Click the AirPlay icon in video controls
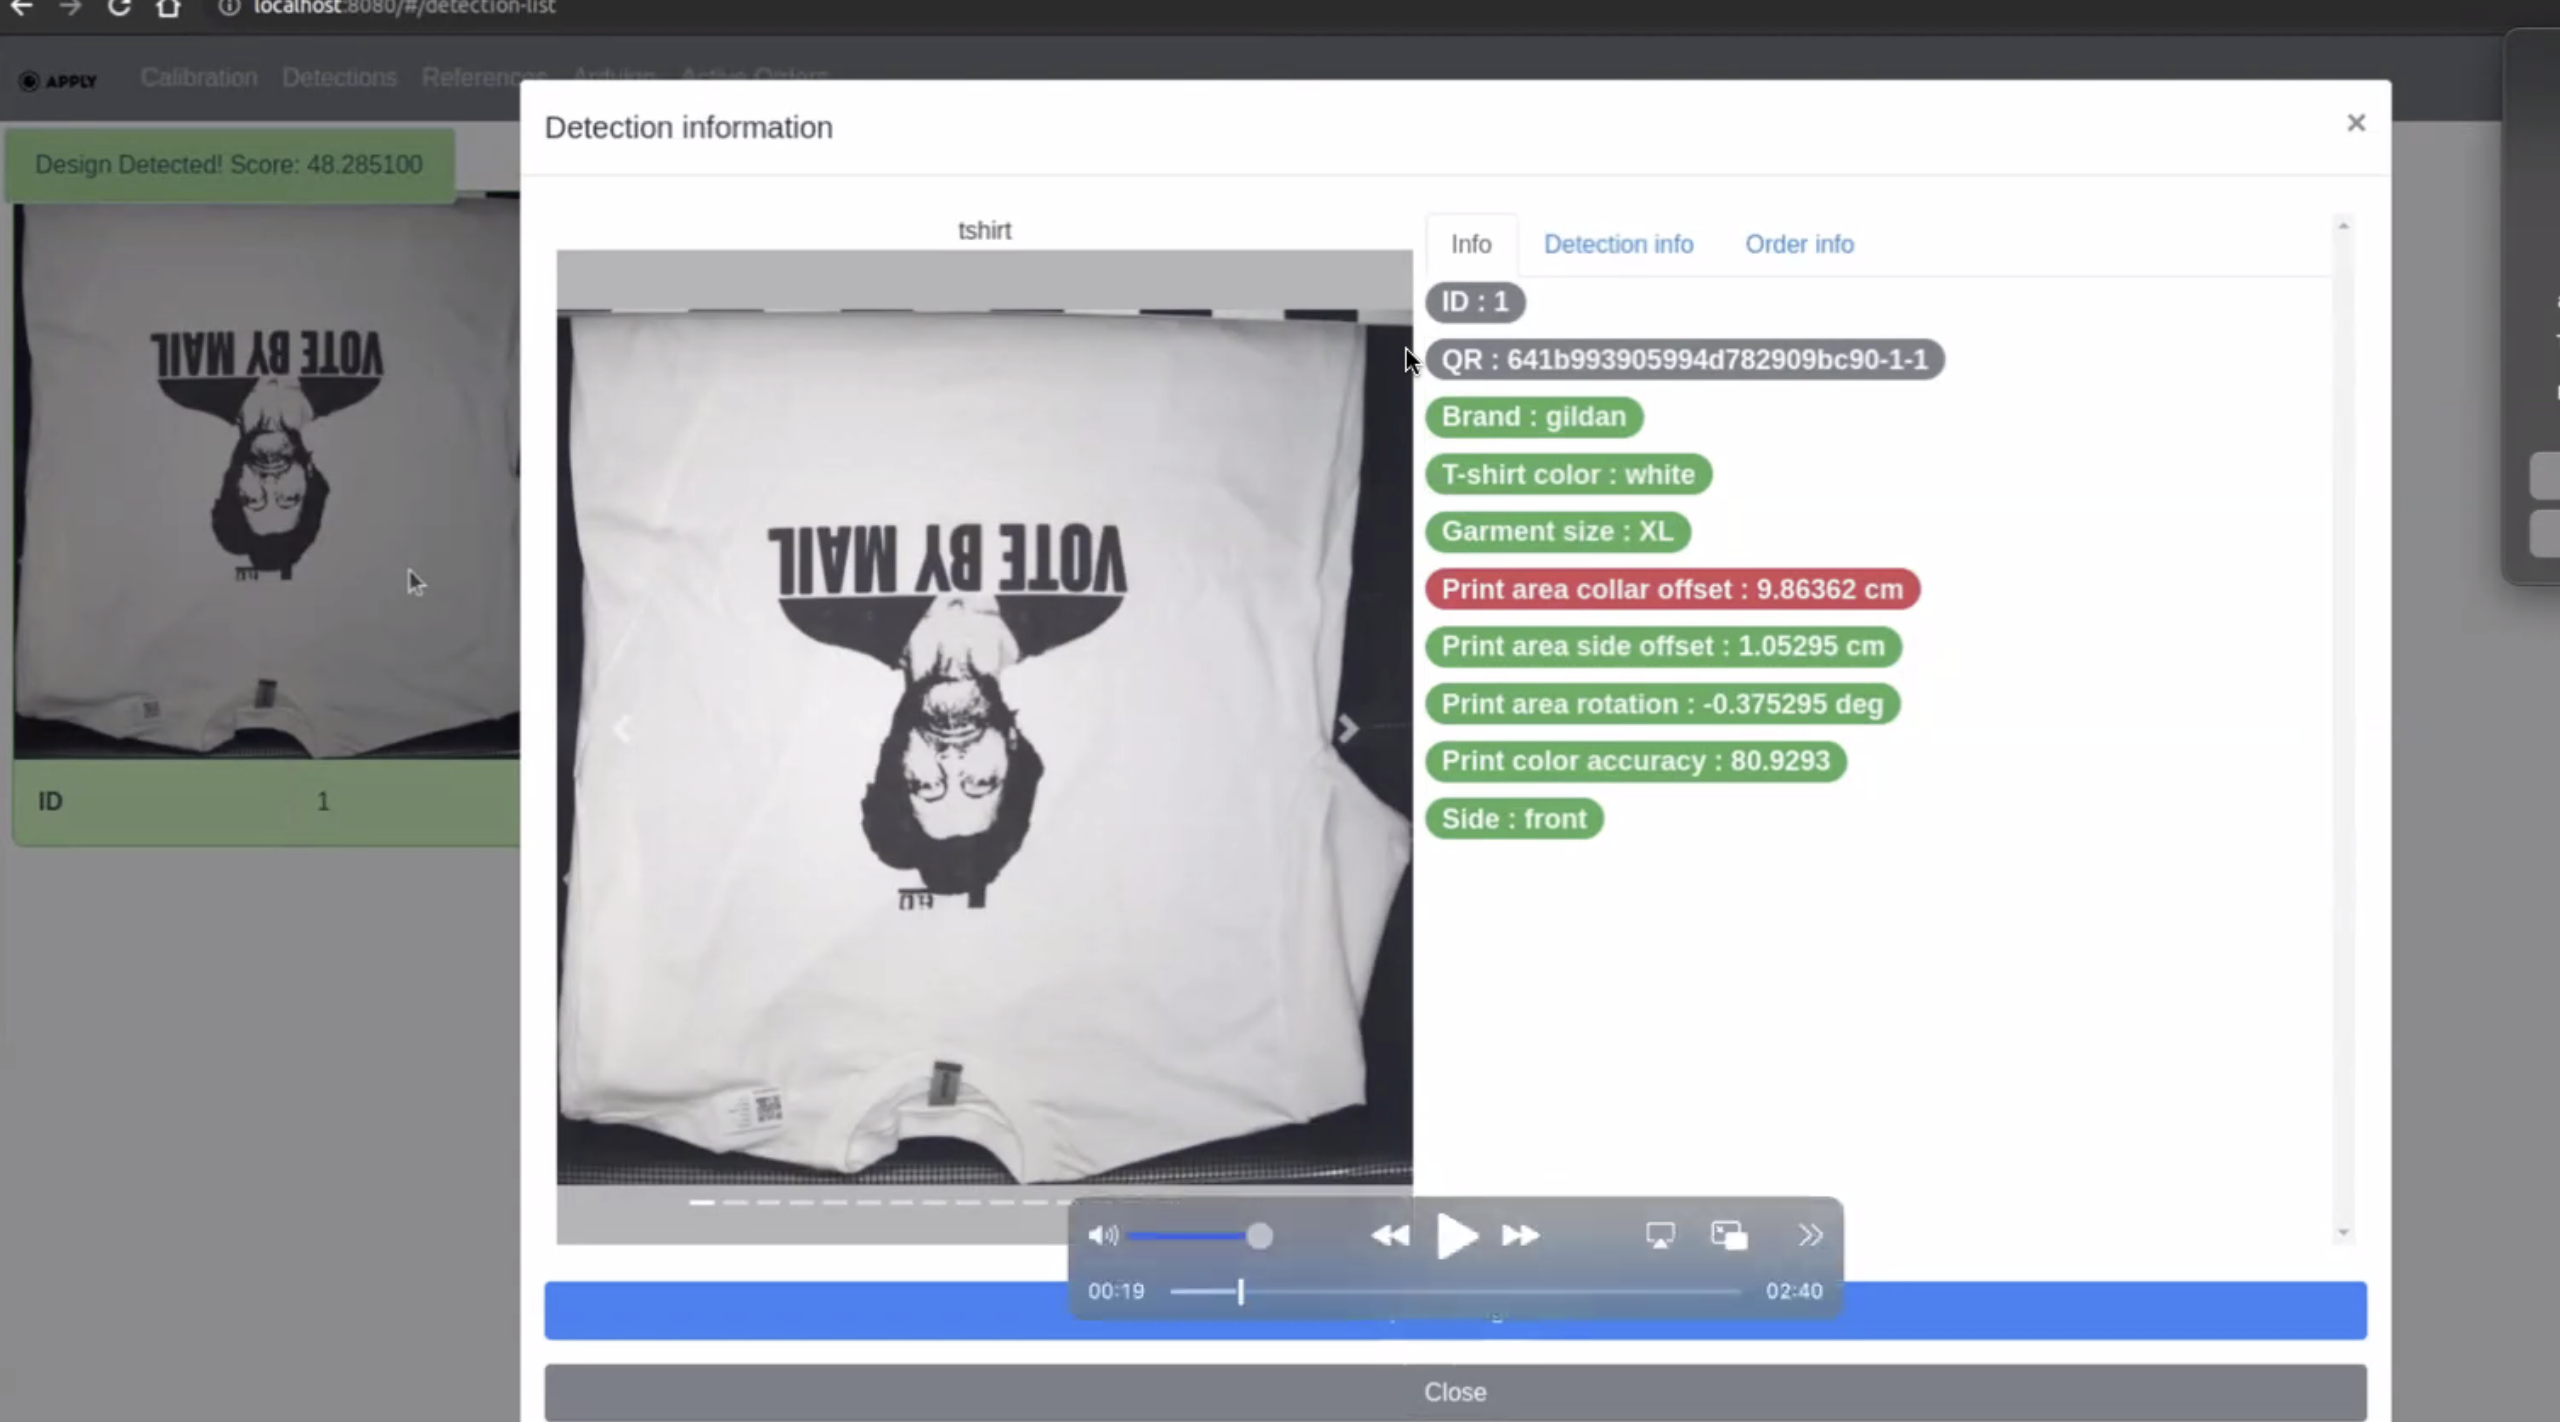The height and width of the screenshot is (1422, 2560). pyautogui.click(x=1660, y=1236)
